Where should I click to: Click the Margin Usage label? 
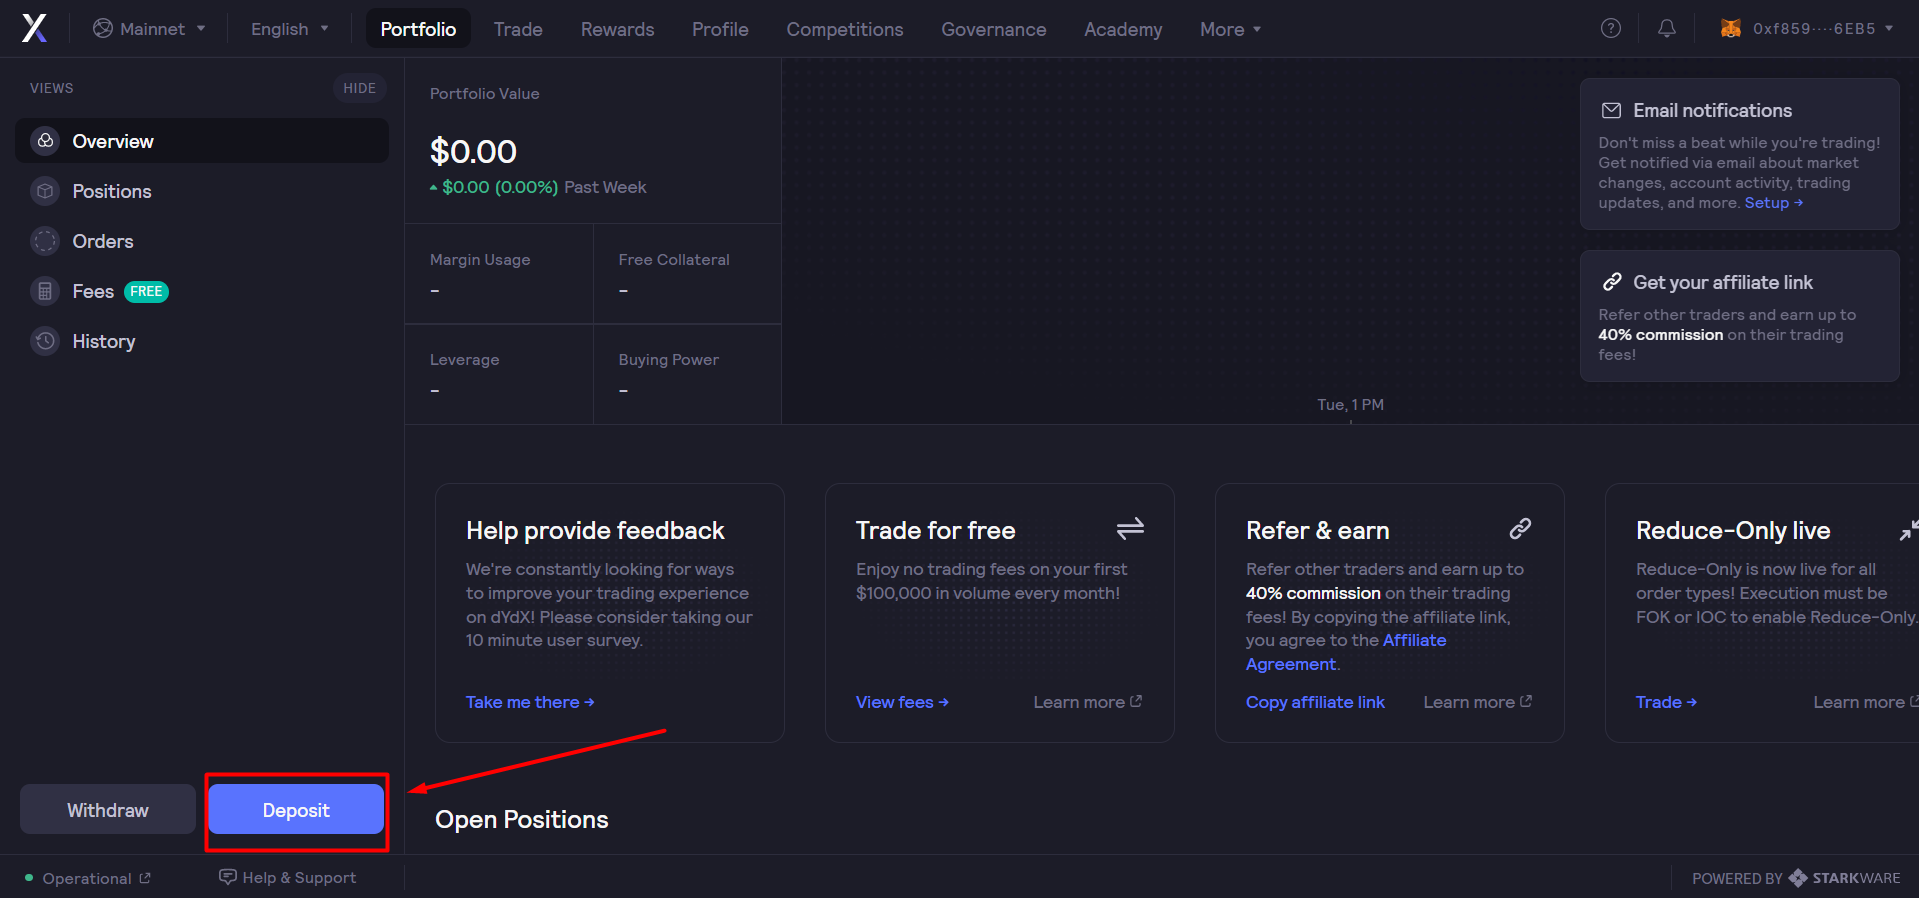coord(480,260)
